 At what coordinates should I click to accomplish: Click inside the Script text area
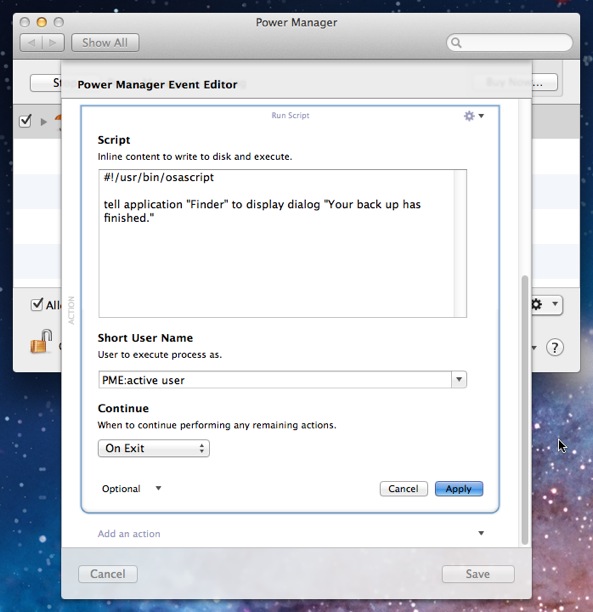276,243
